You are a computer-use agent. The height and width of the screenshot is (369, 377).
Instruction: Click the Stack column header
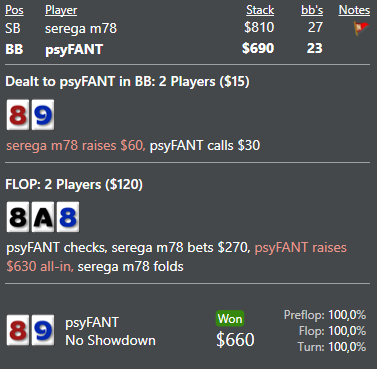pyautogui.click(x=260, y=10)
